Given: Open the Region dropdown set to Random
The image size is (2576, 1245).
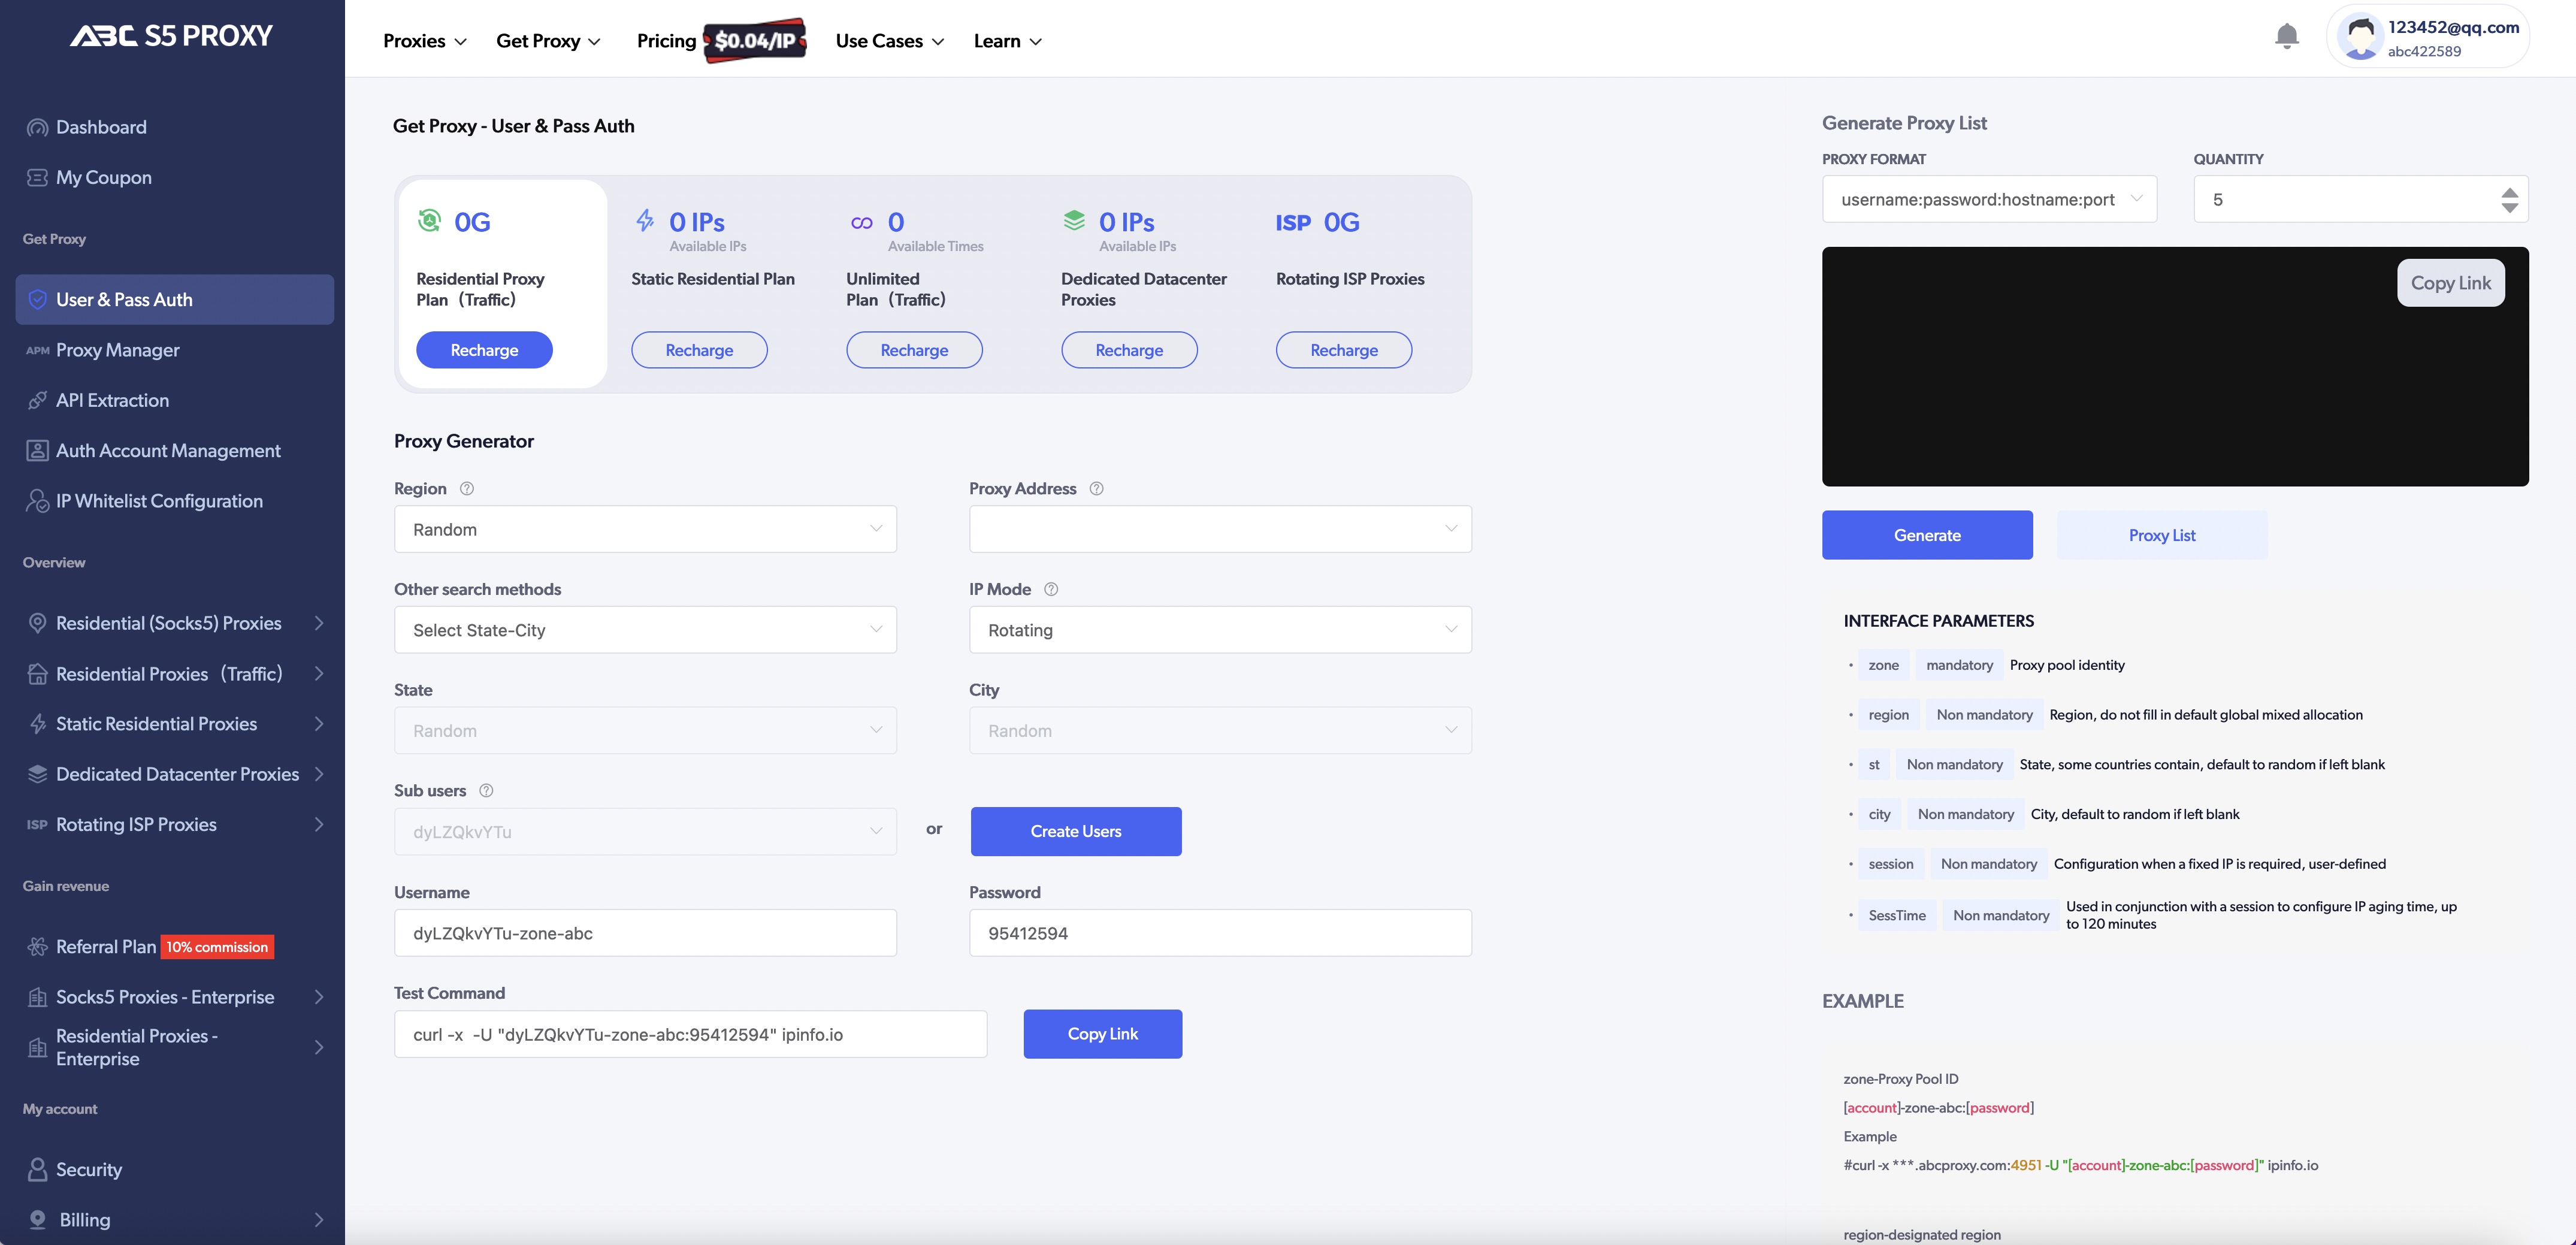Looking at the screenshot, I should point(645,529).
